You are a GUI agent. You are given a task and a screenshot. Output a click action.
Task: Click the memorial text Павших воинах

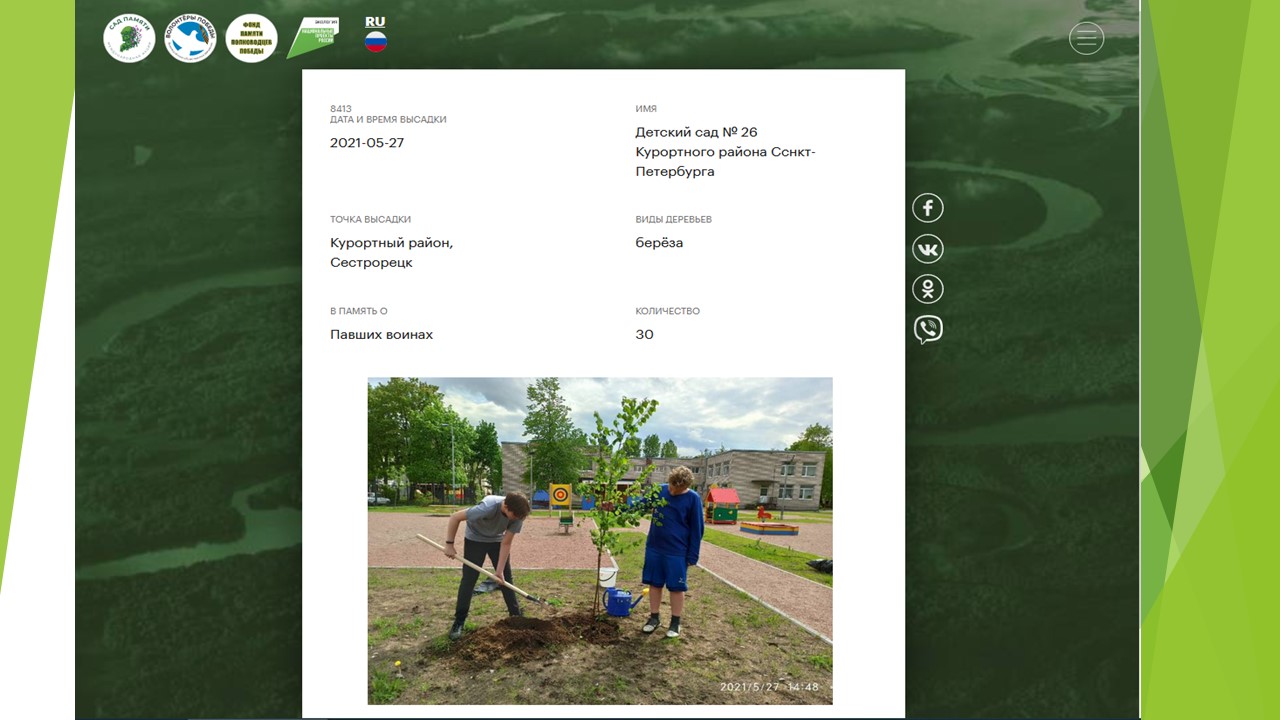point(382,335)
